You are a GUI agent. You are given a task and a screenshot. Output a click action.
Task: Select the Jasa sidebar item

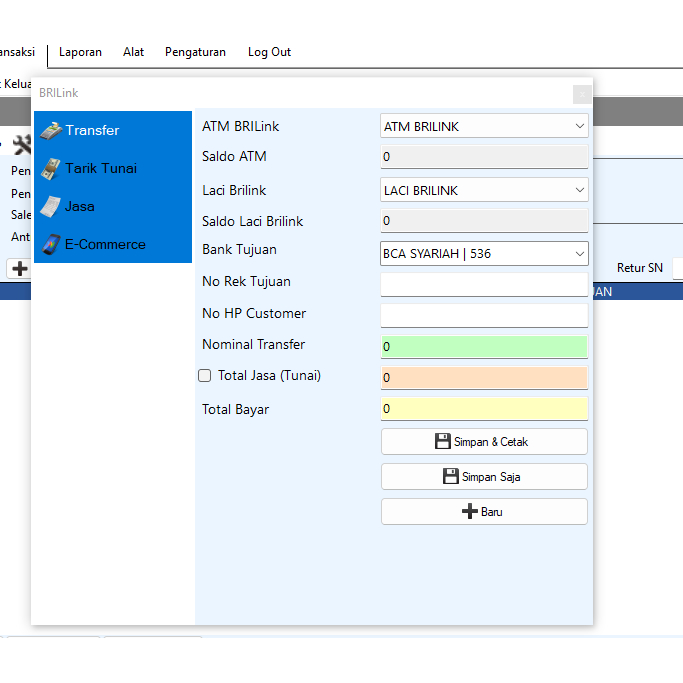point(113,206)
